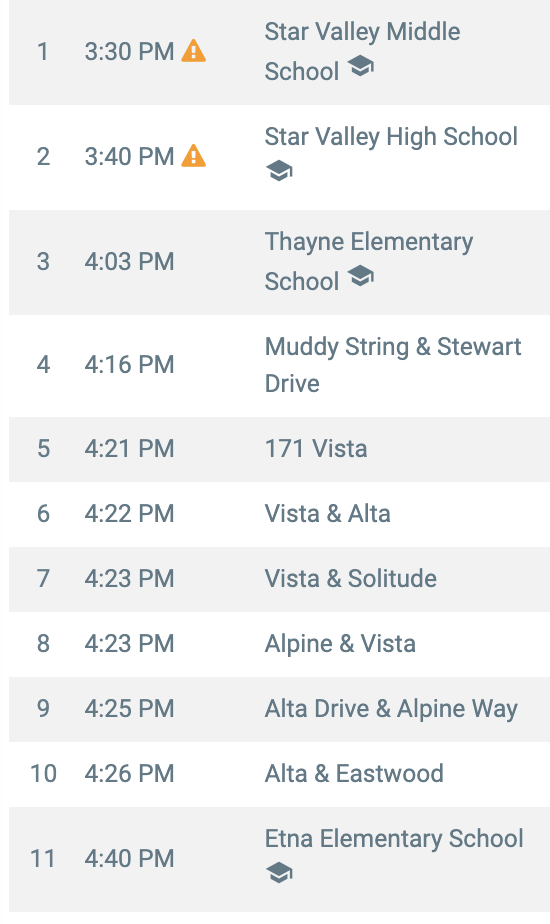Select Star Valley High School stop name

click(x=391, y=137)
